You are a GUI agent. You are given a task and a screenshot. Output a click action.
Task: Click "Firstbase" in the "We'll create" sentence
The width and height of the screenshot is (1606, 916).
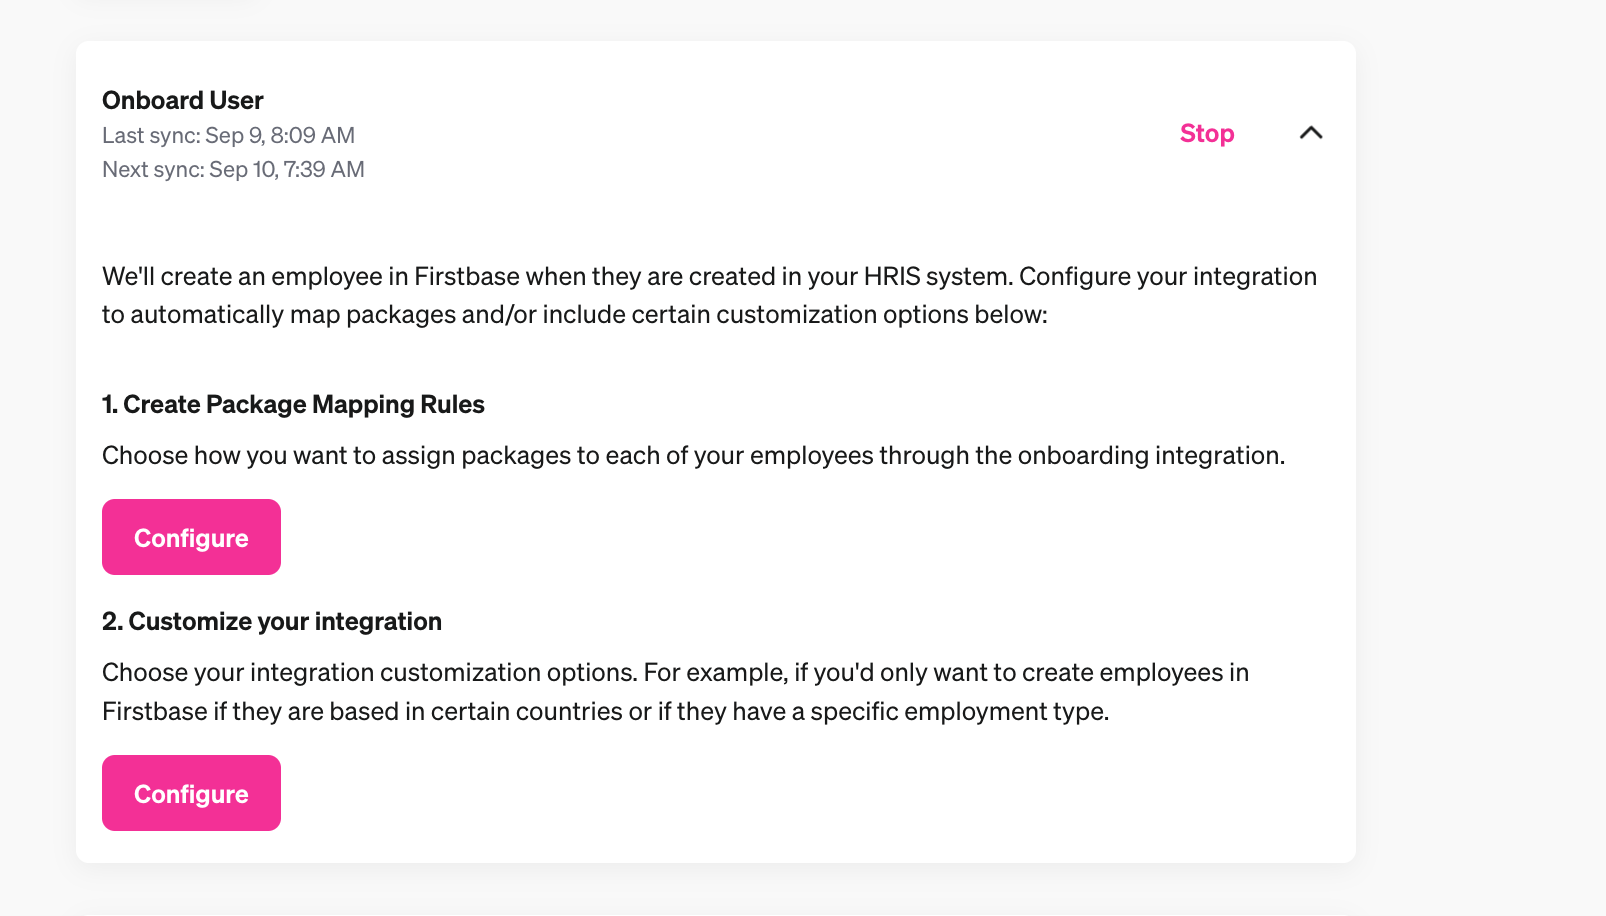point(466,277)
